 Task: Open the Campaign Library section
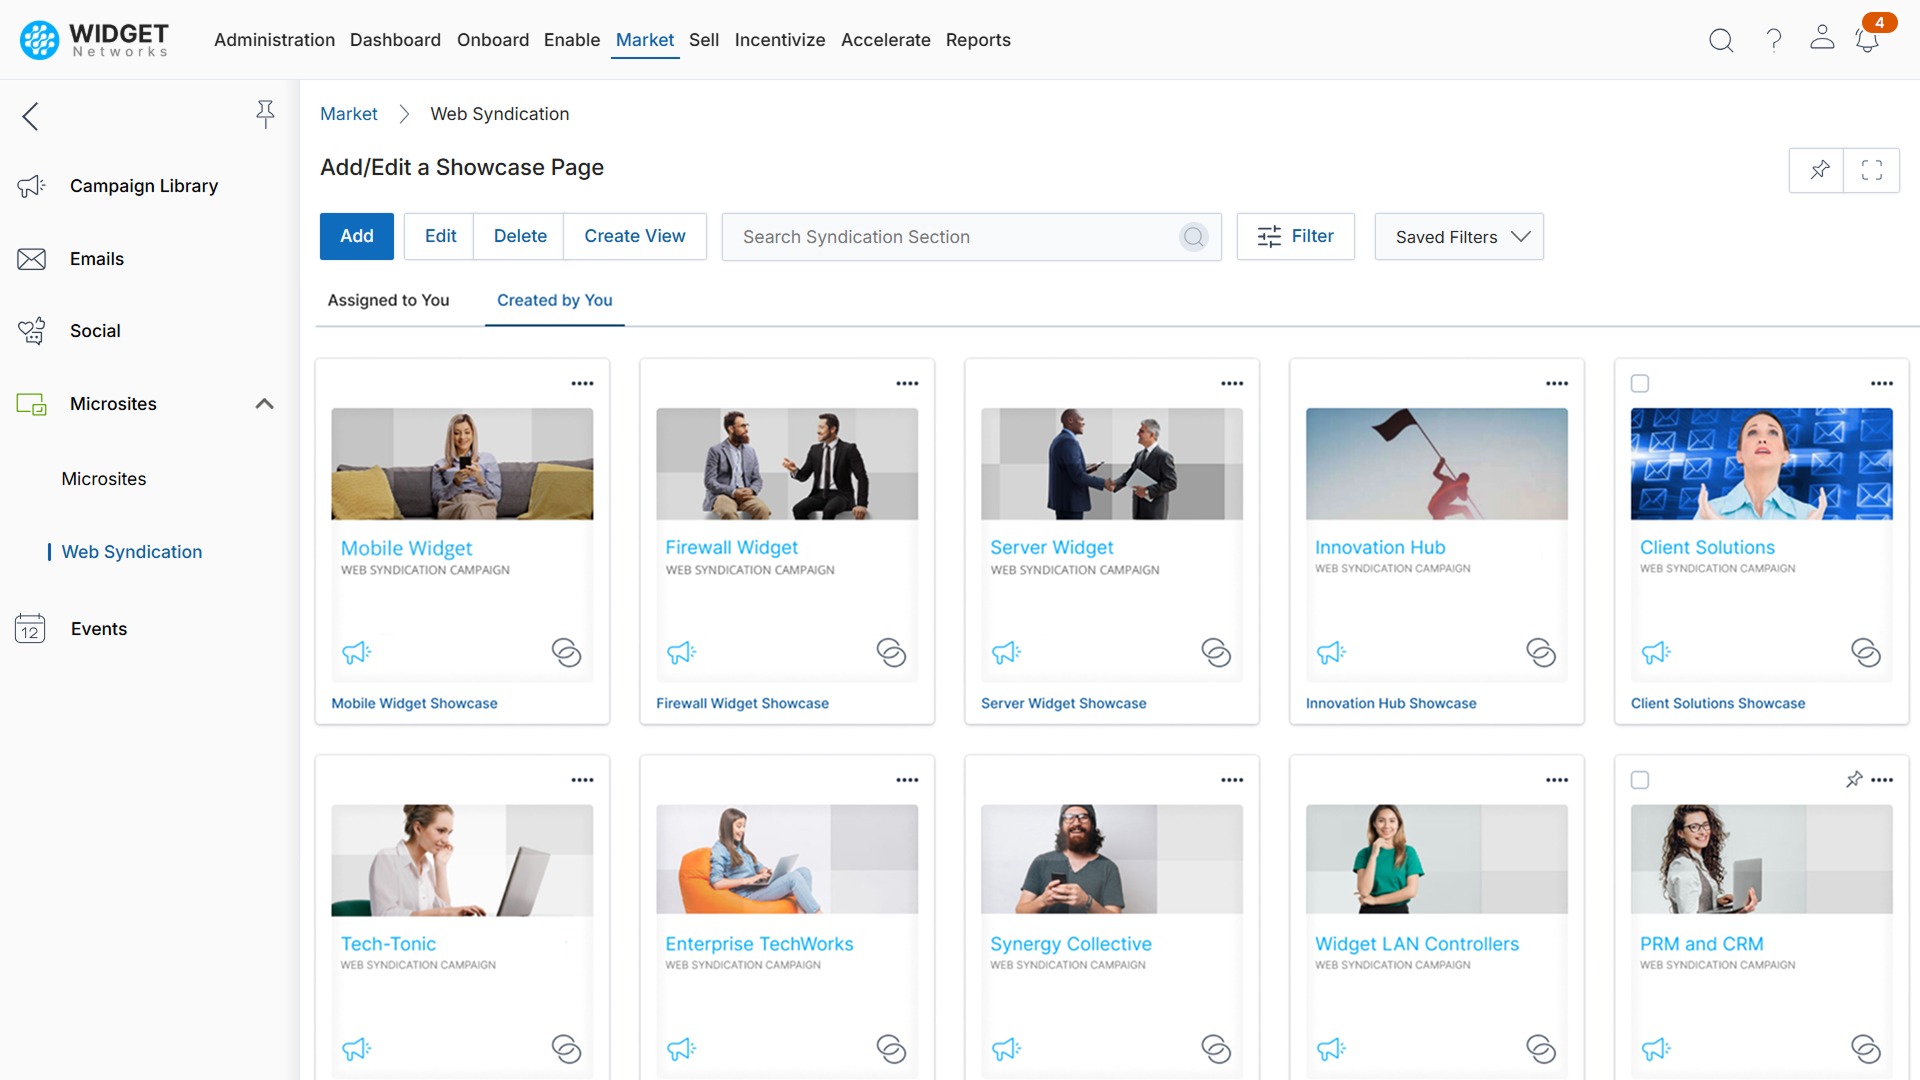click(x=144, y=186)
